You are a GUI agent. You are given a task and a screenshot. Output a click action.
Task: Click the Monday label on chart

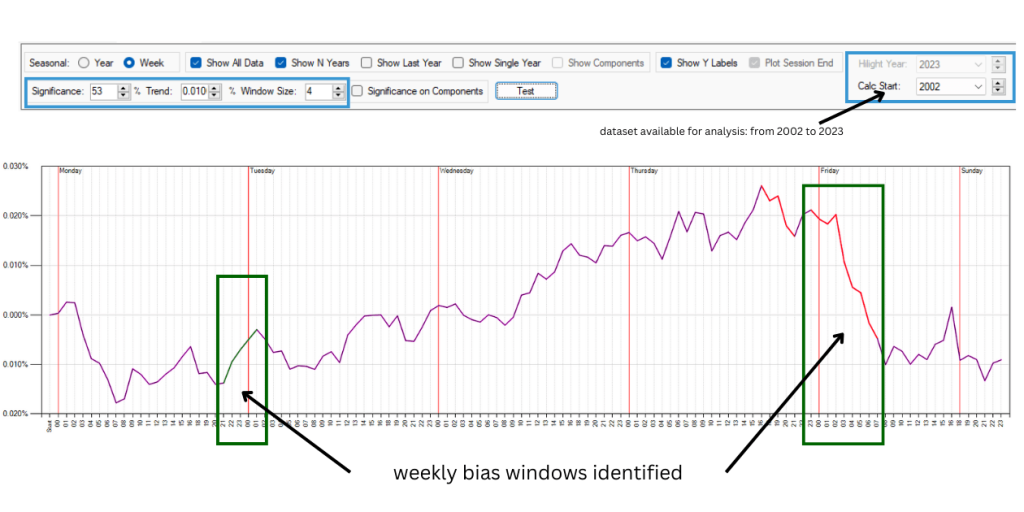point(71,170)
